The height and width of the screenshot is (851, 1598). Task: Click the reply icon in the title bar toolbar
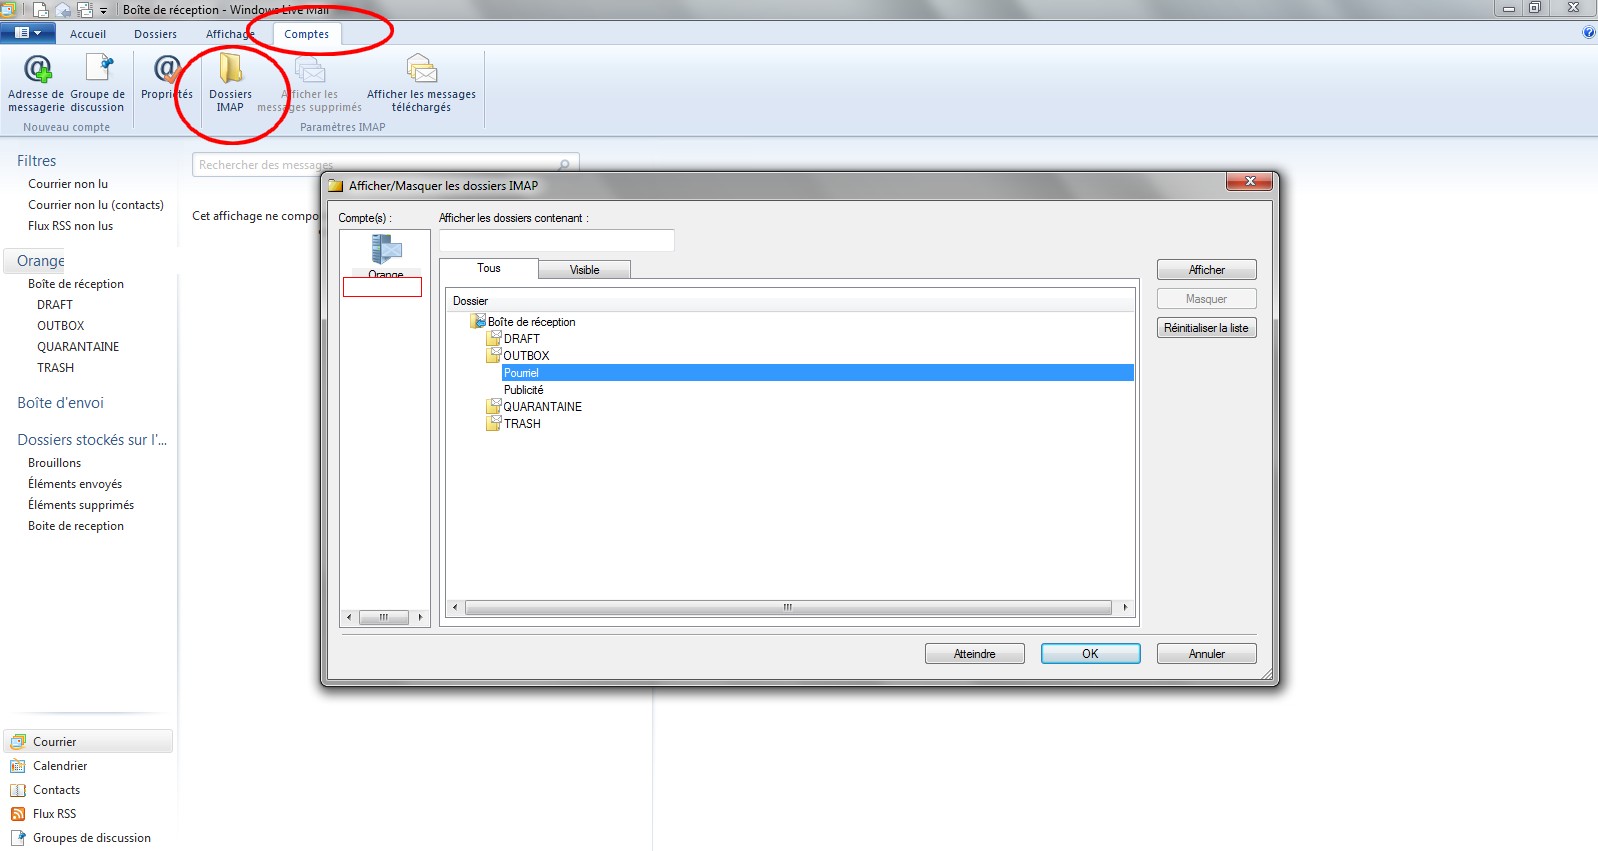[x=64, y=10]
